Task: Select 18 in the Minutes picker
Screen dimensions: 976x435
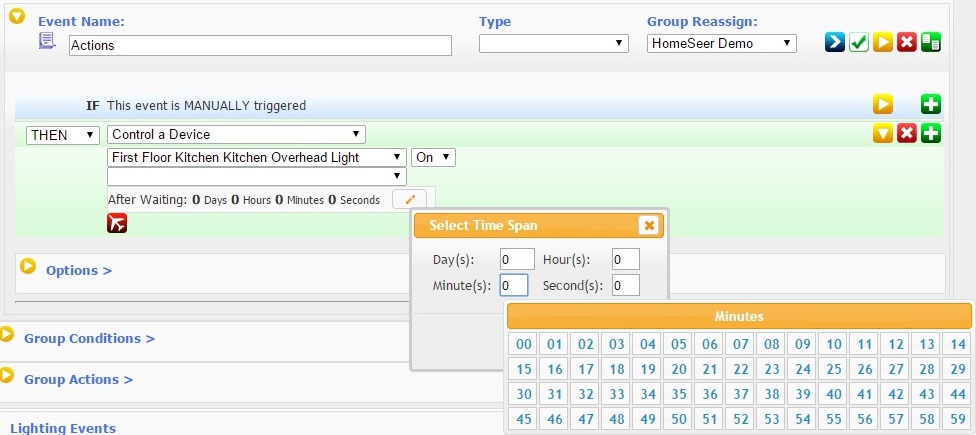Action: pos(617,369)
